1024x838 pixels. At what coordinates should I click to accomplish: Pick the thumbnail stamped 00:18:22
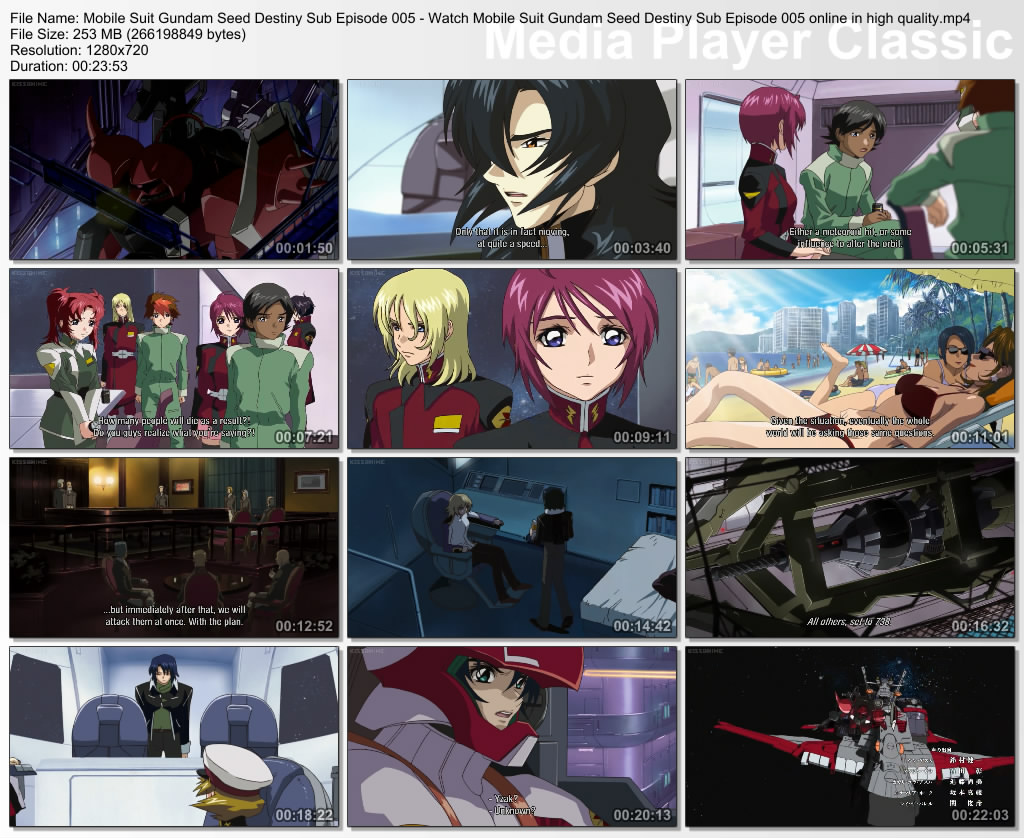pos(174,737)
